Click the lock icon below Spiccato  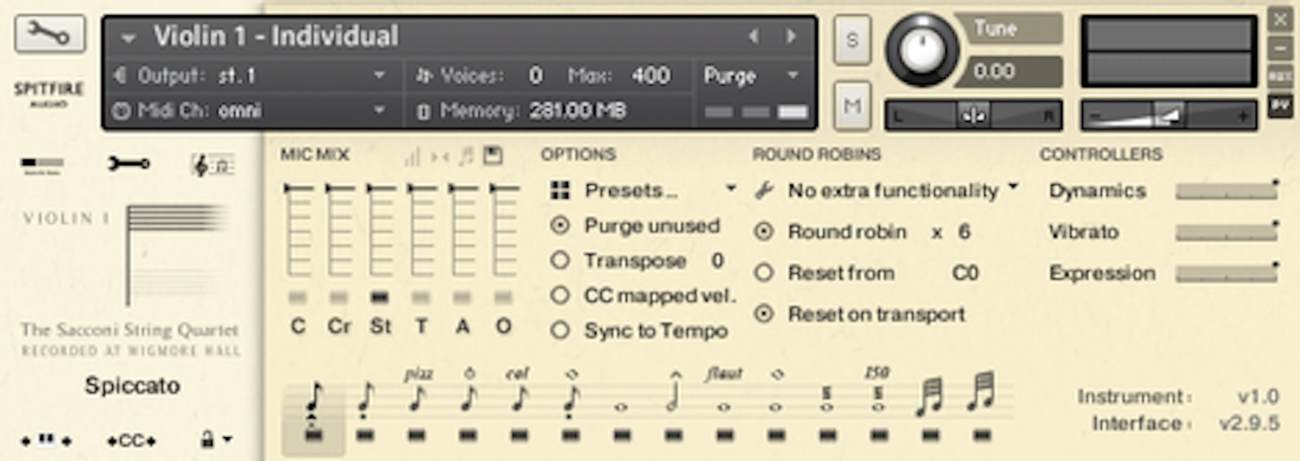(216, 439)
